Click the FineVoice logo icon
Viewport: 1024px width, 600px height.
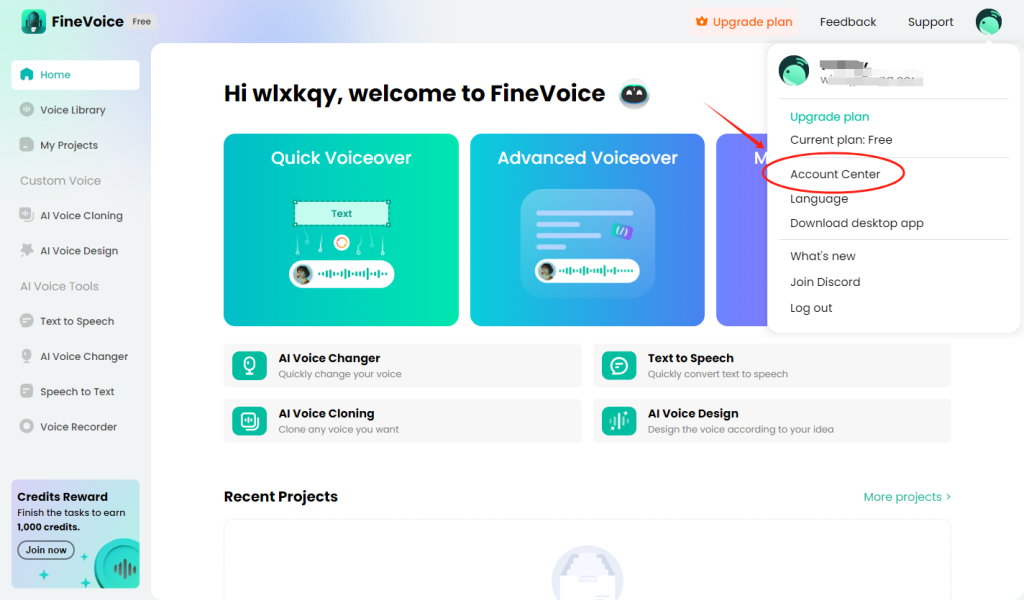coord(33,22)
